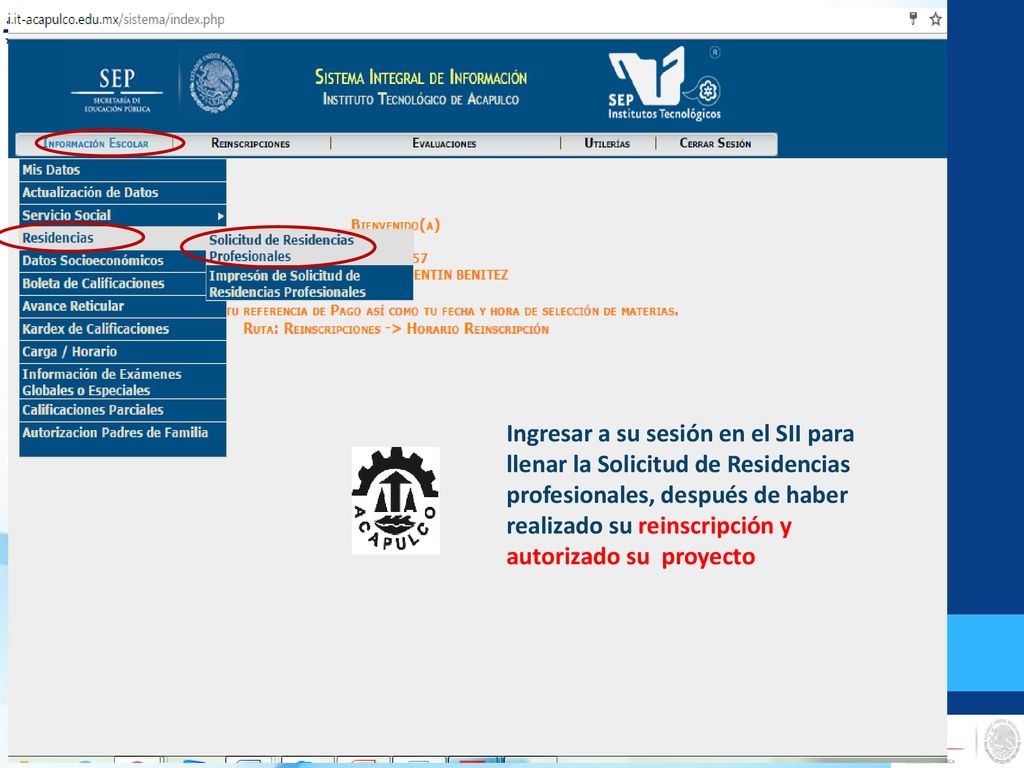Viewport: 1024px width, 768px height.
Task: Choose Solicitud de Residencias Profesionales
Action: [310, 248]
